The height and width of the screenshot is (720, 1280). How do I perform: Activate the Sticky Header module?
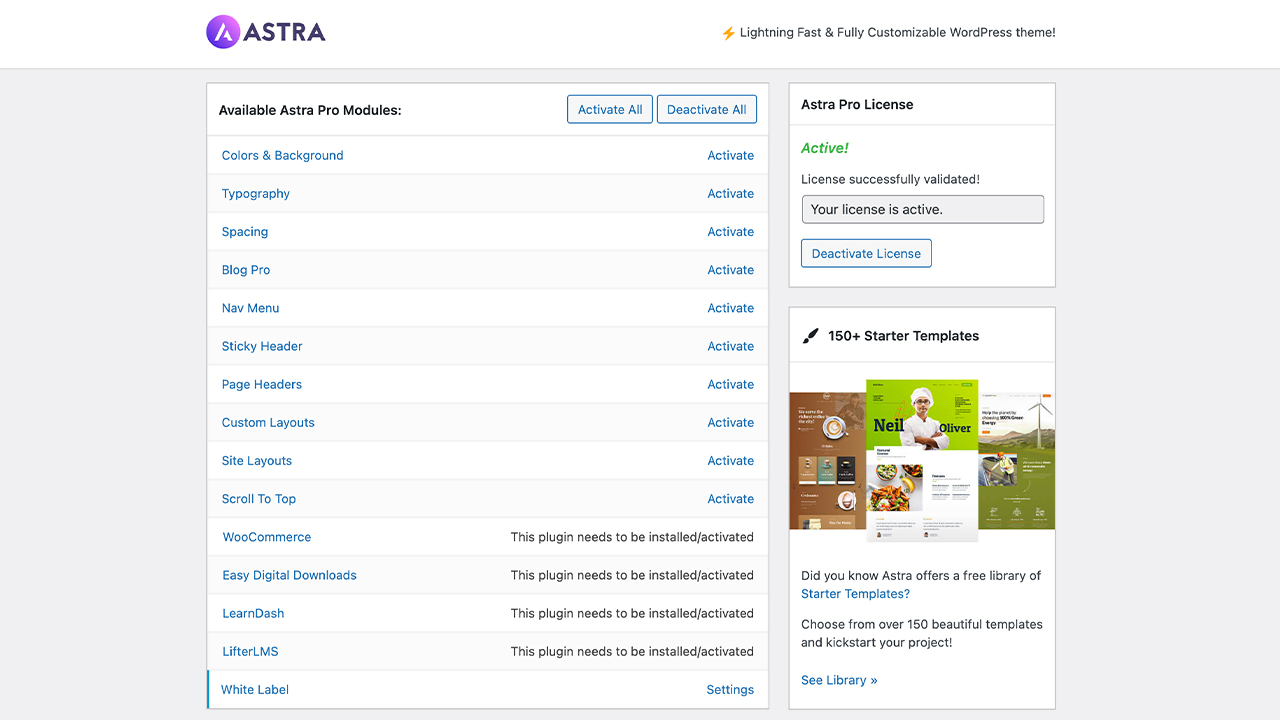pyautogui.click(x=730, y=346)
